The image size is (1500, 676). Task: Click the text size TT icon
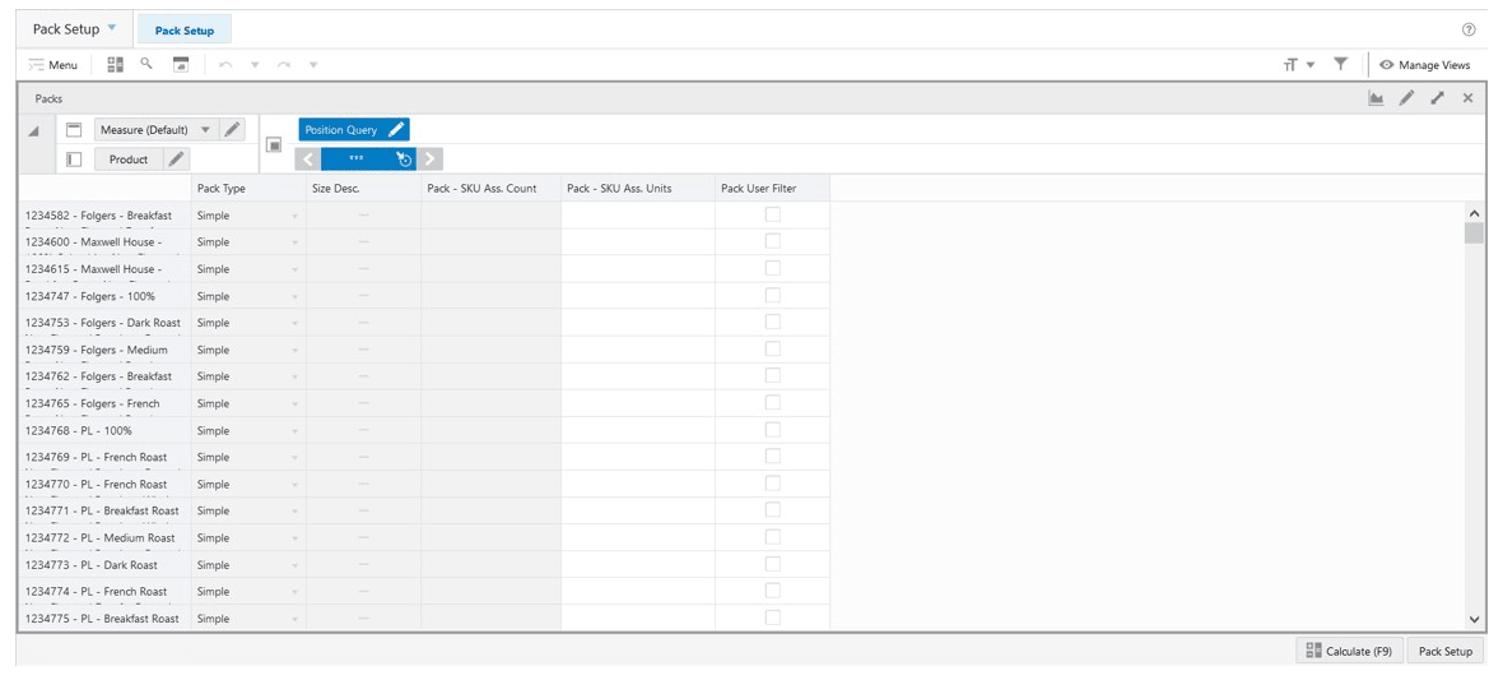coord(1290,65)
